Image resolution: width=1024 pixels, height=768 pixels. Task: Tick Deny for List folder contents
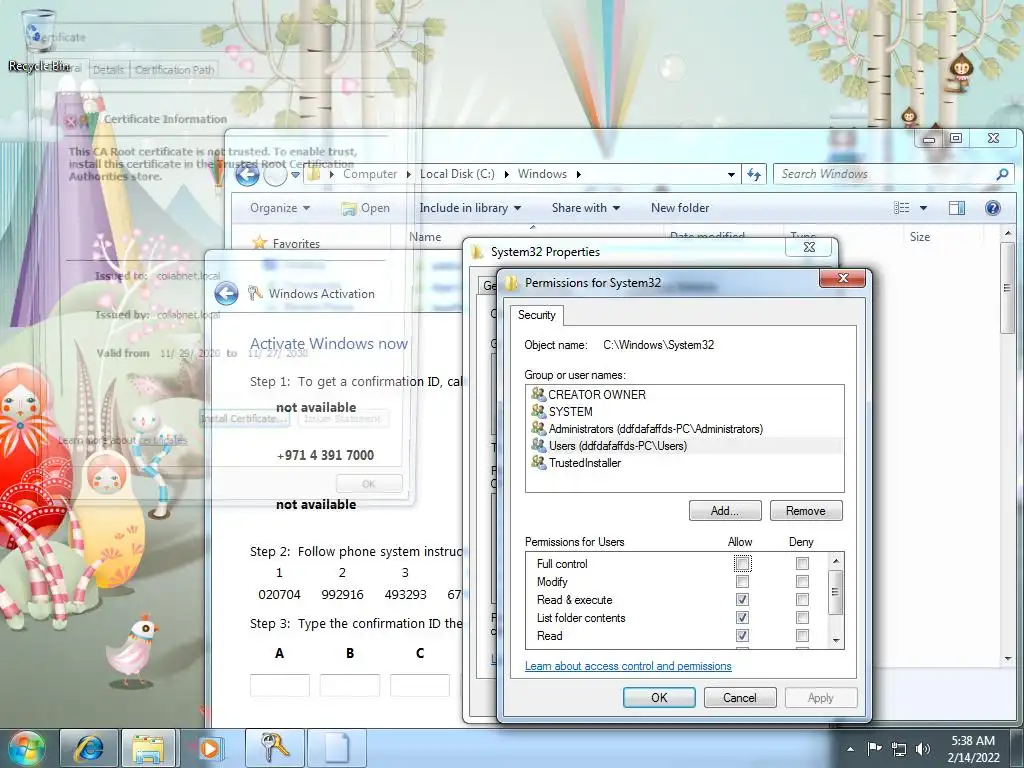802,617
